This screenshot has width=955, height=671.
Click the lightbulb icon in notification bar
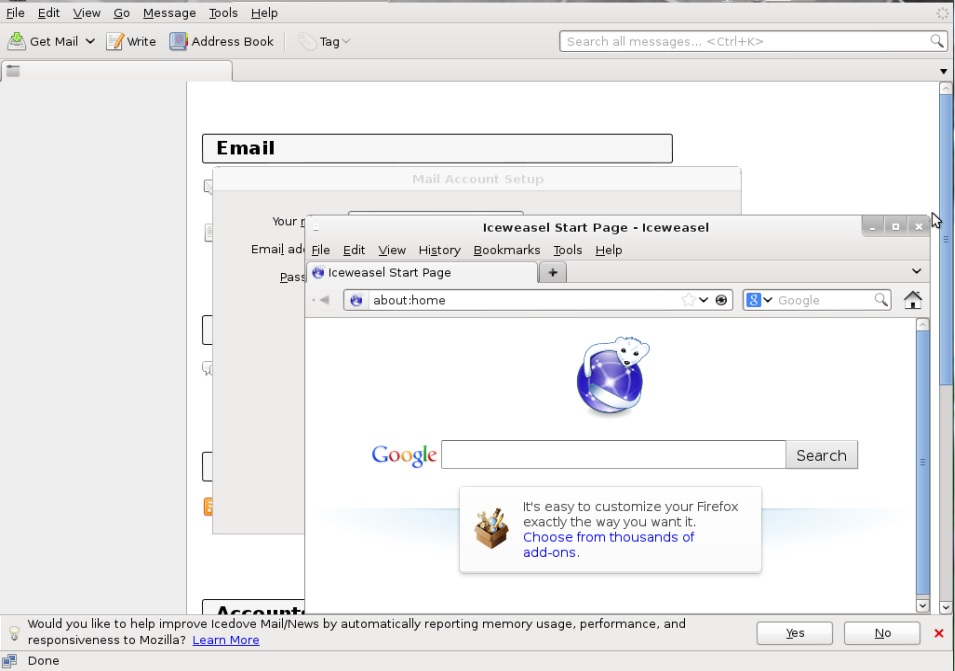pos(14,634)
